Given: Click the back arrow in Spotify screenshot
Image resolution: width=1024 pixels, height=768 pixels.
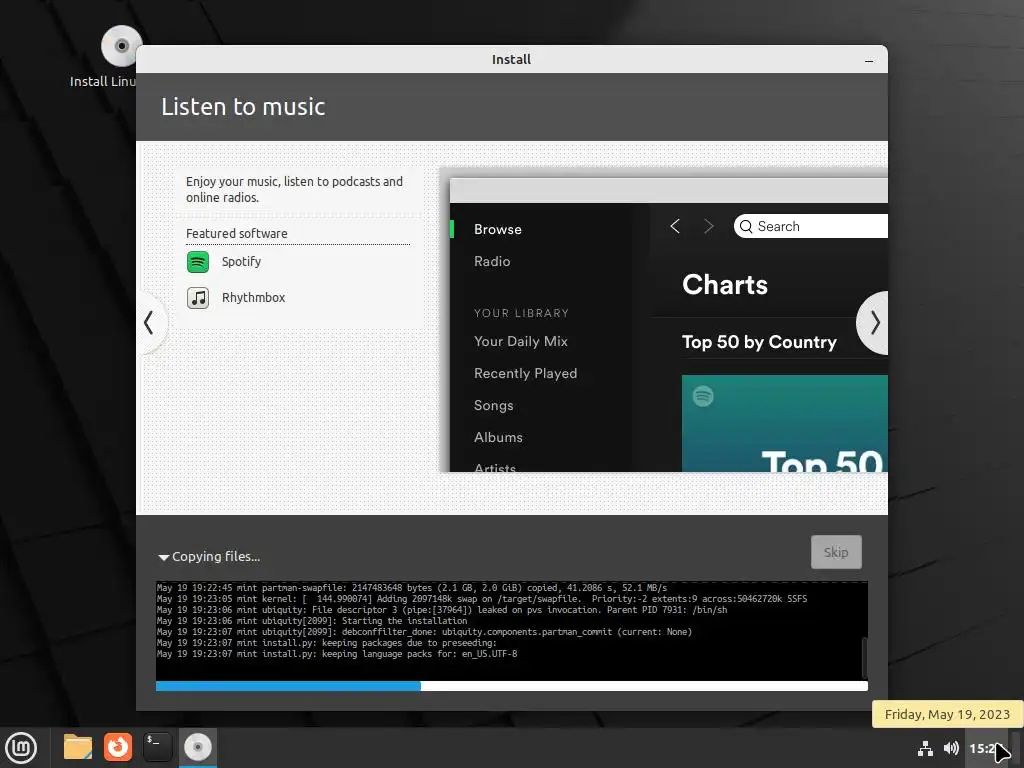Looking at the screenshot, I should click(675, 226).
